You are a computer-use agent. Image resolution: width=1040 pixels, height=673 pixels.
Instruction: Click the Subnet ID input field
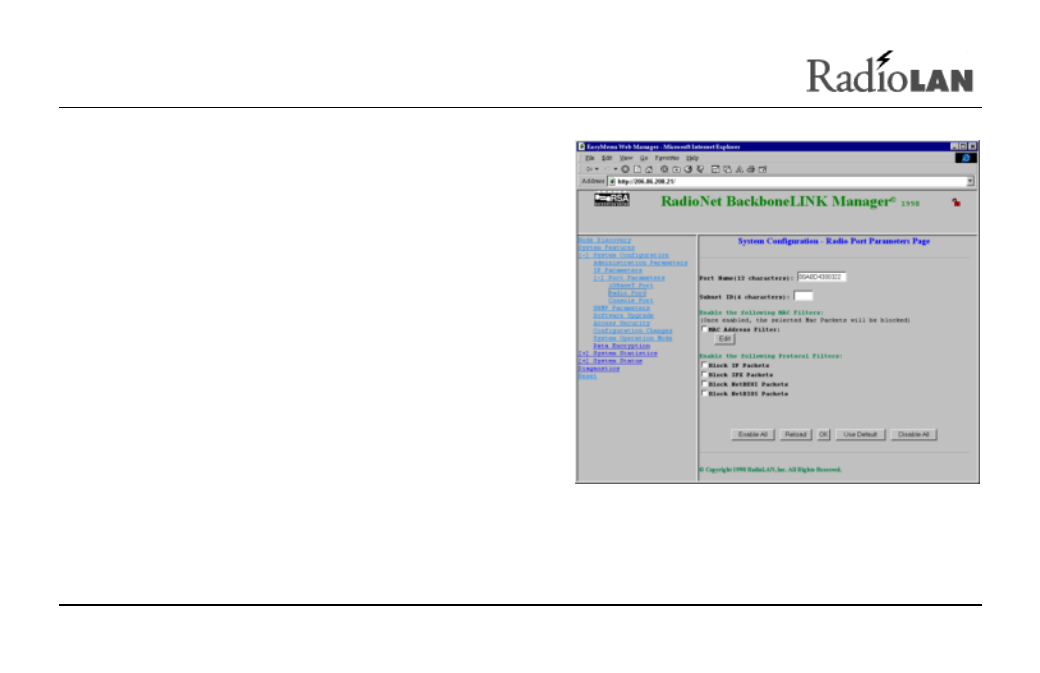(x=803, y=296)
